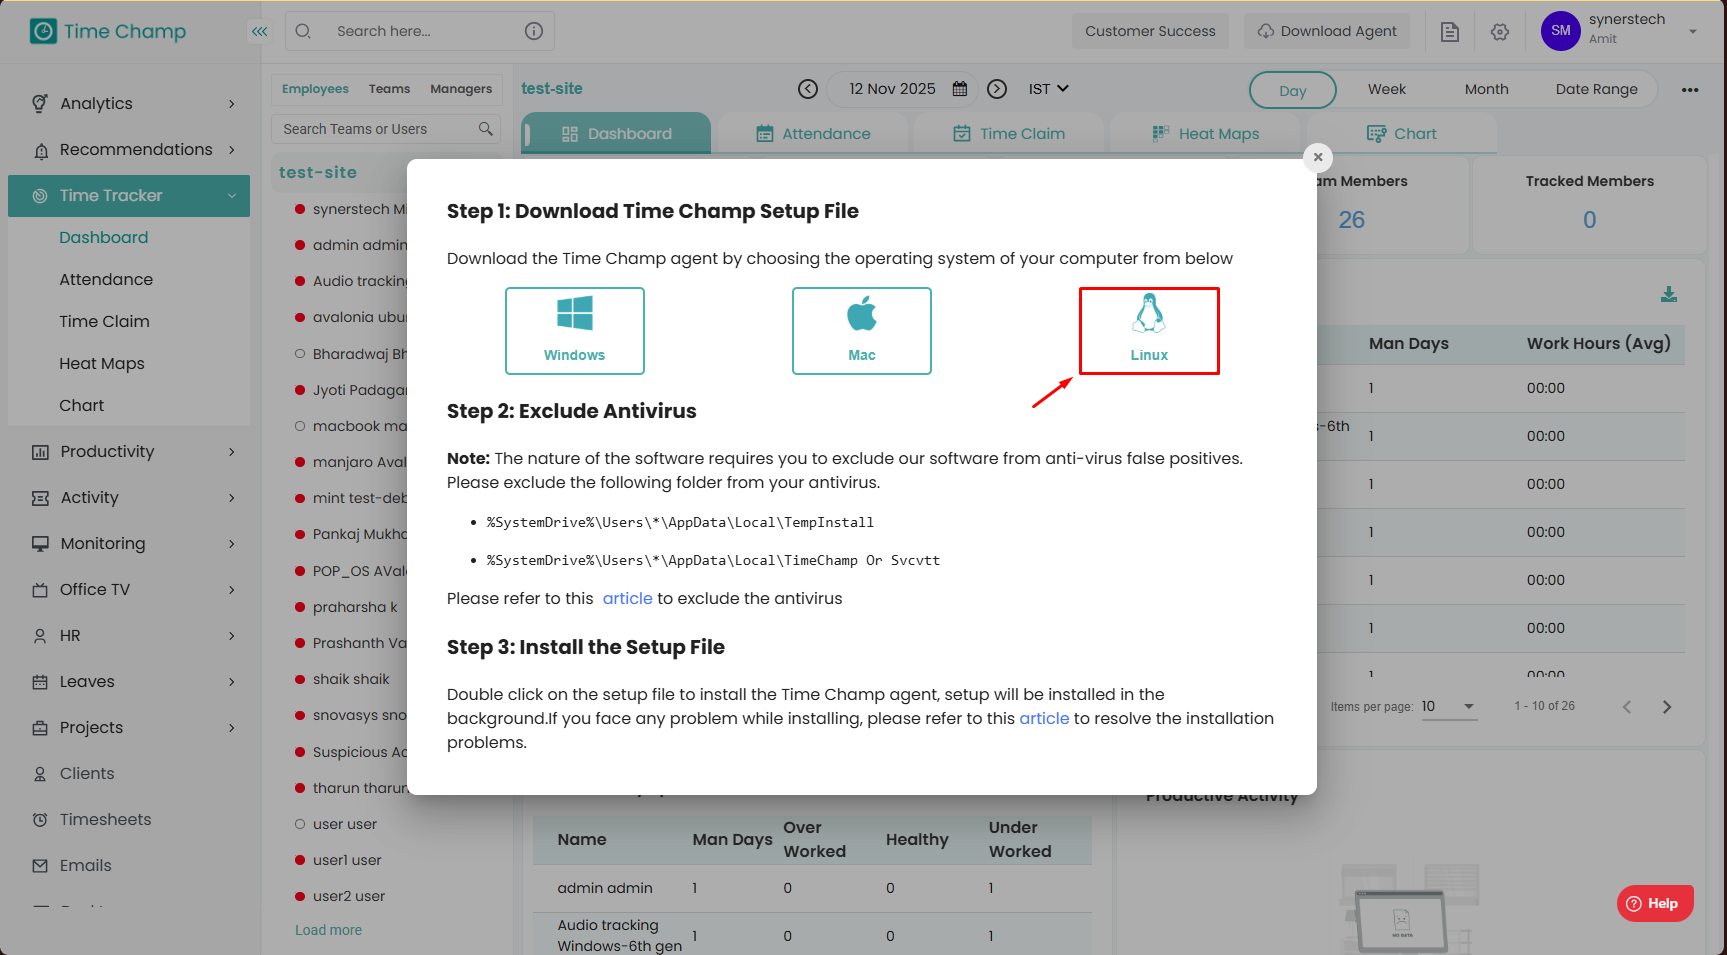Switch to the top Chart tab
The width and height of the screenshot is (1727, 955).
1401,133
